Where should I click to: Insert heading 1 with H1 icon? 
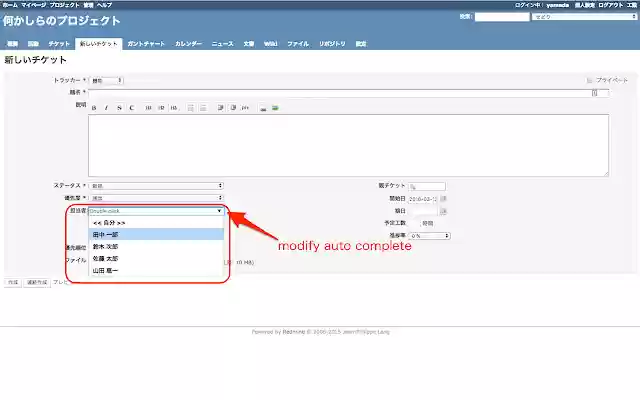pos(149,108)
